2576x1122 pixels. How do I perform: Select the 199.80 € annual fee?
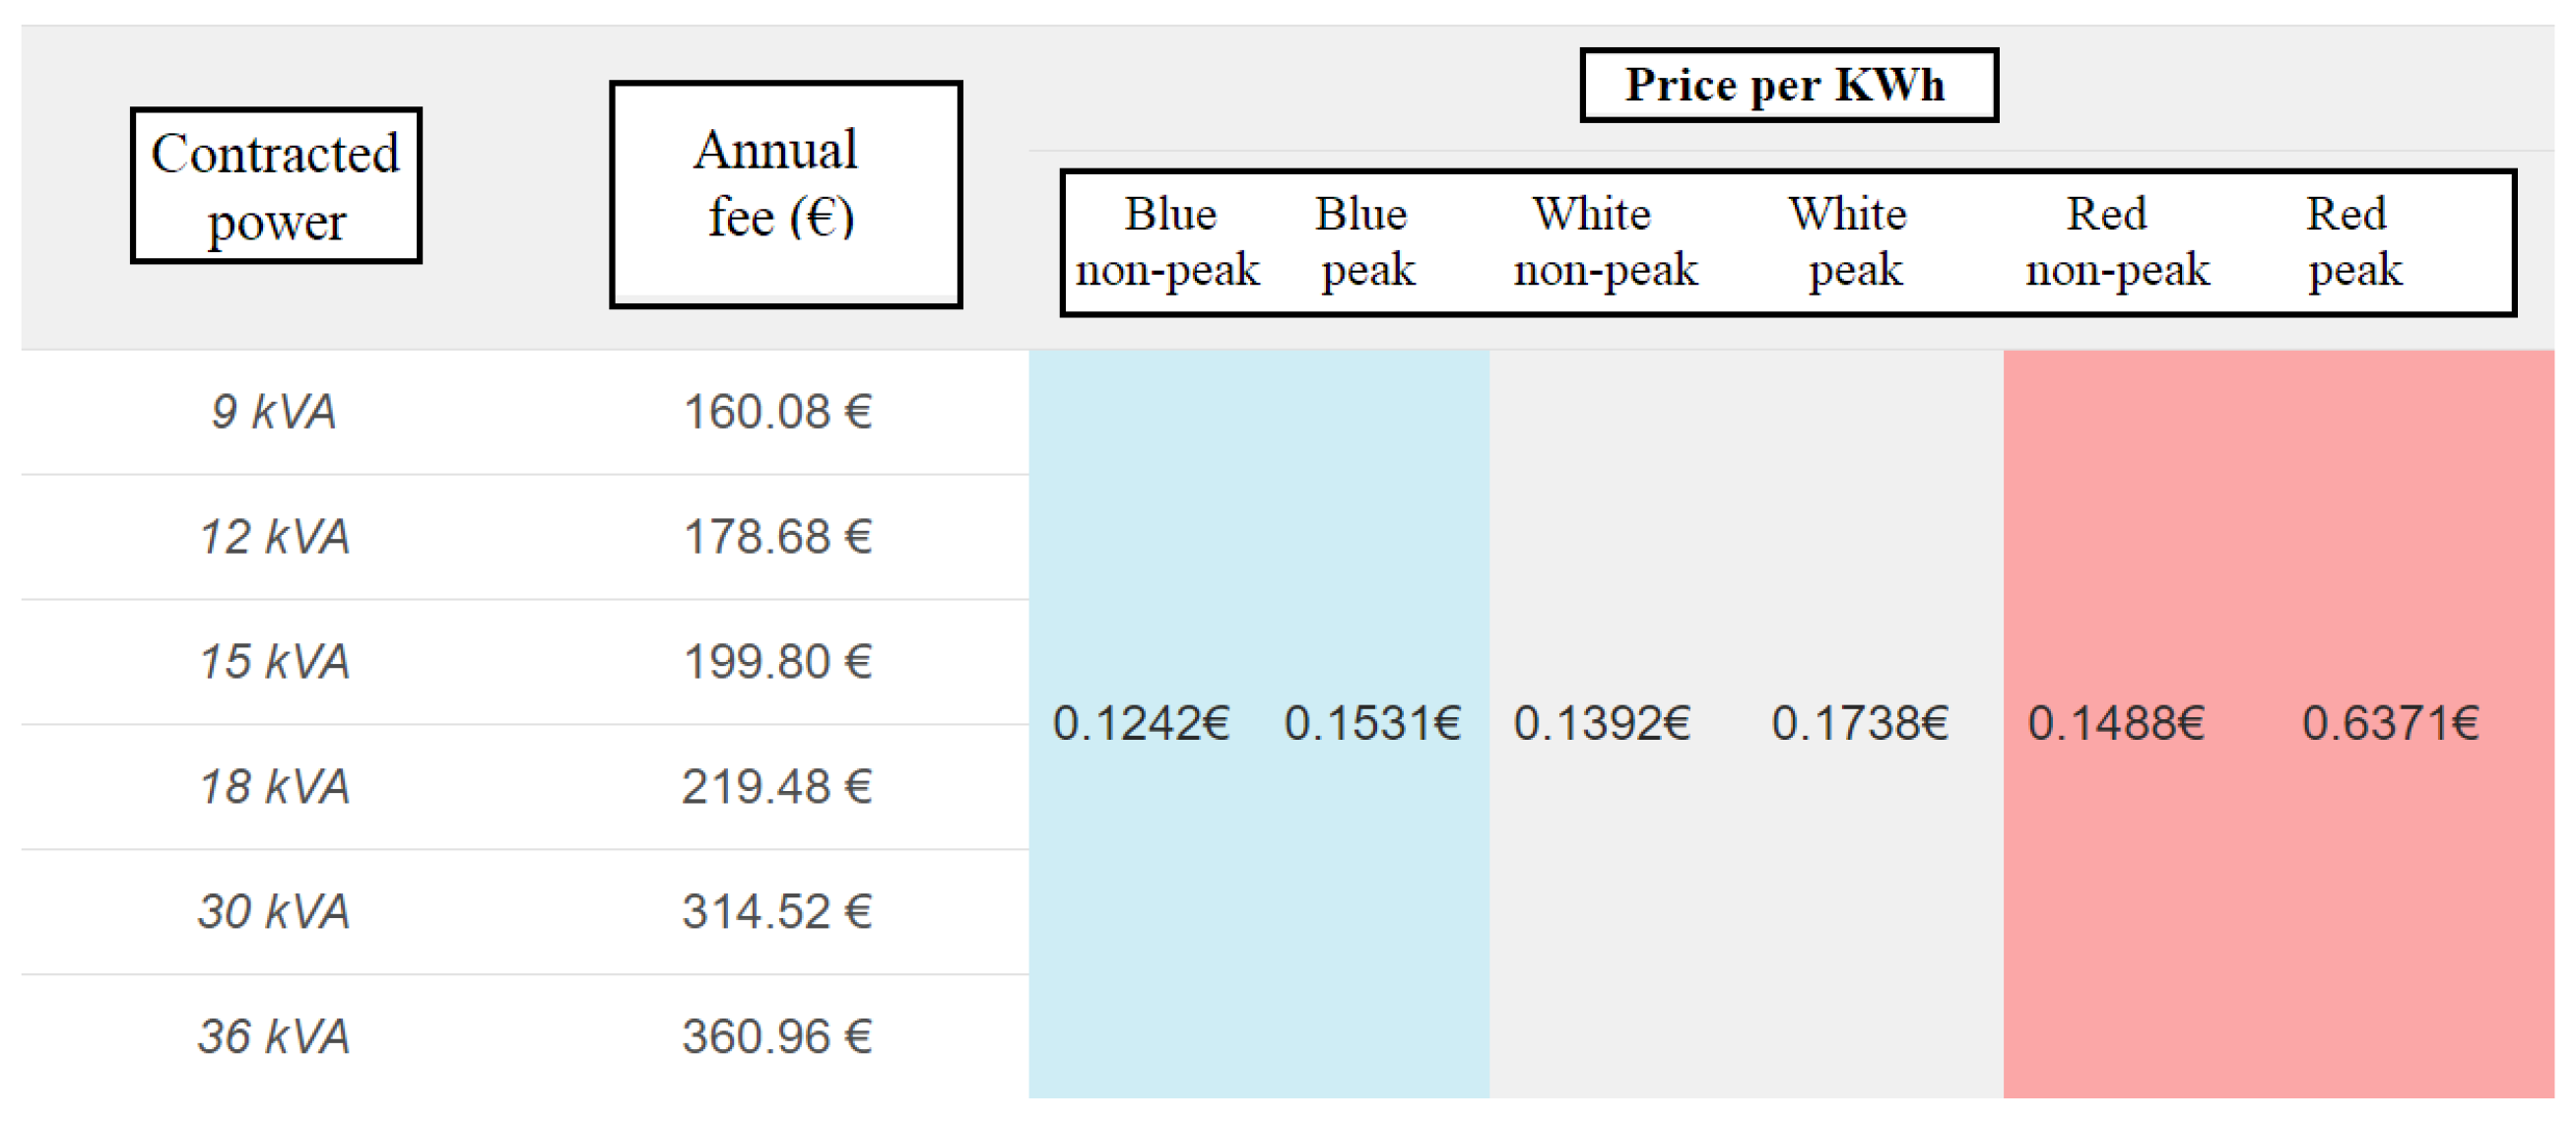777,662
